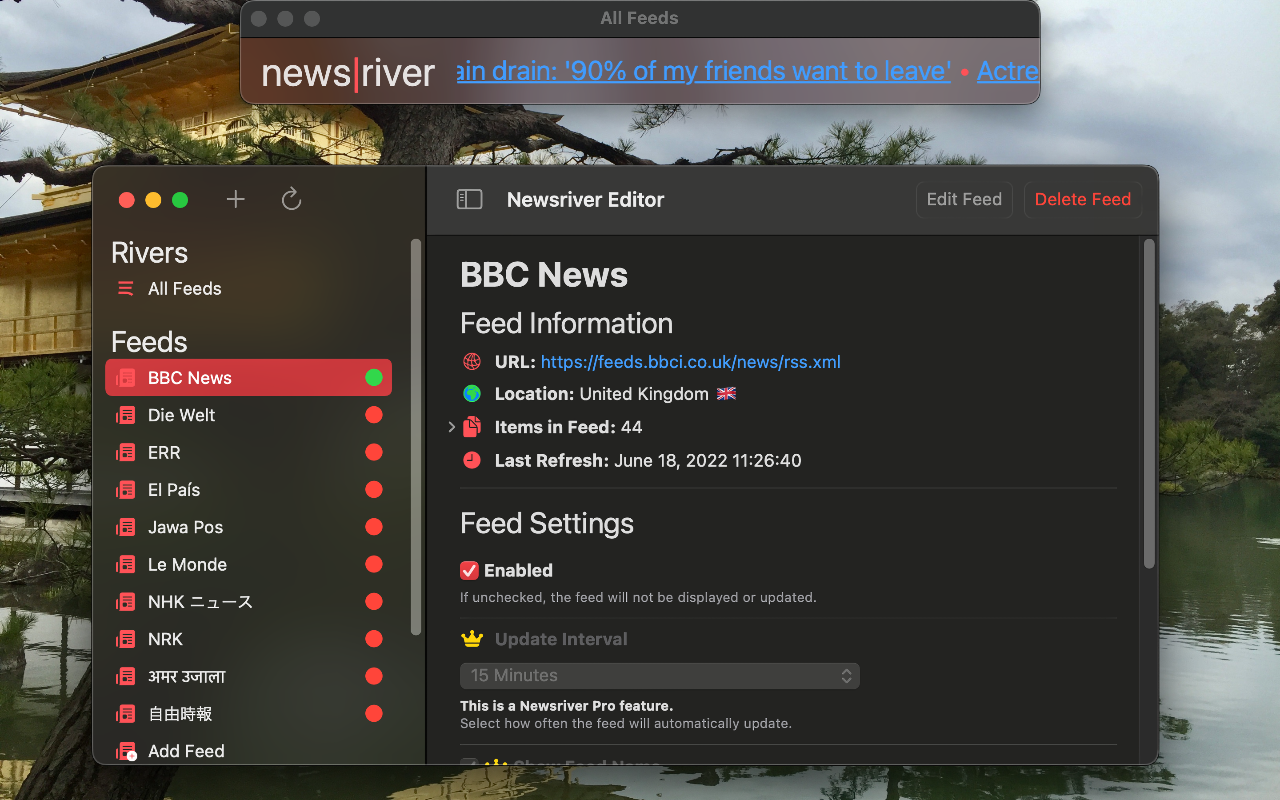Click the Last Refresh clock icon
This screenshot has width=1280, height=800.
point(472,461)
